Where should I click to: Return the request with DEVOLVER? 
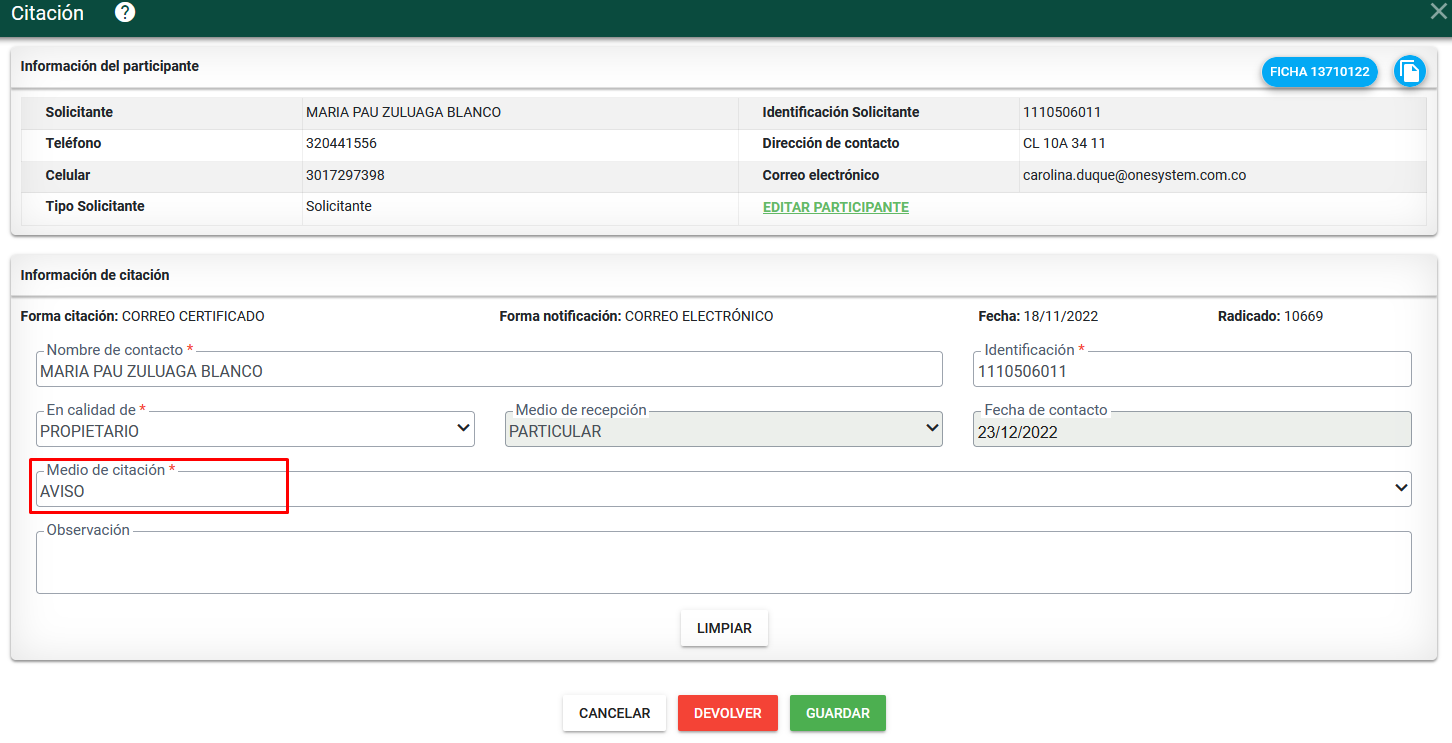click(x=728, y=713)
